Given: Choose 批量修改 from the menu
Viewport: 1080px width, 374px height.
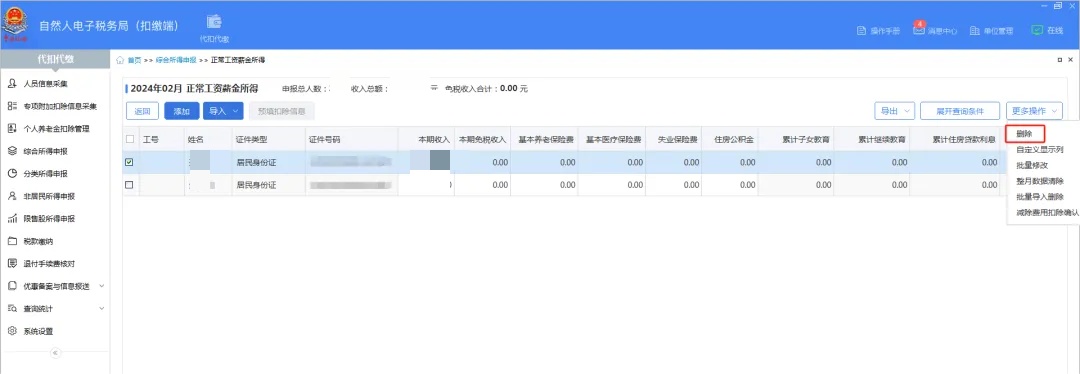Looking at the screenshot, I should (x=1032, y=165).
